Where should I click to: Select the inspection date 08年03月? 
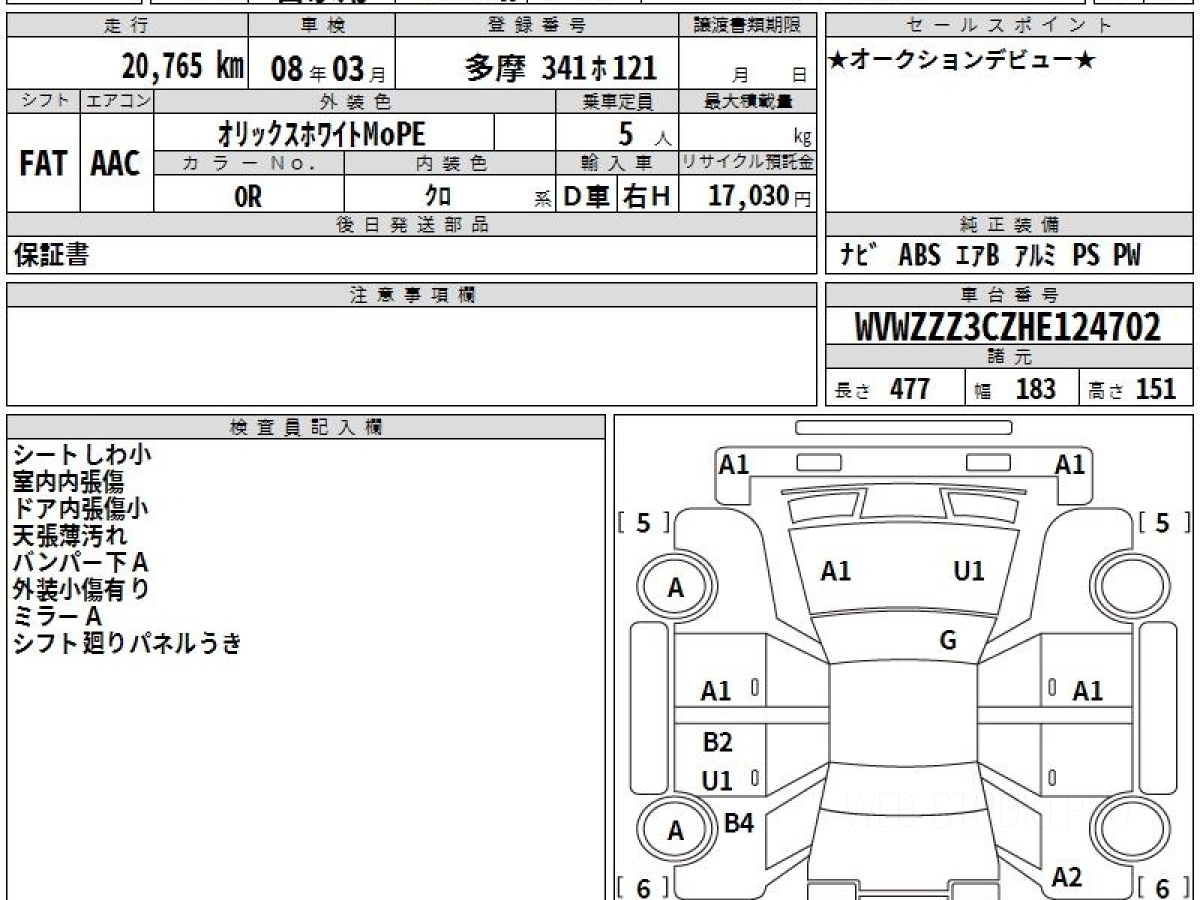(x=327, y=68)
